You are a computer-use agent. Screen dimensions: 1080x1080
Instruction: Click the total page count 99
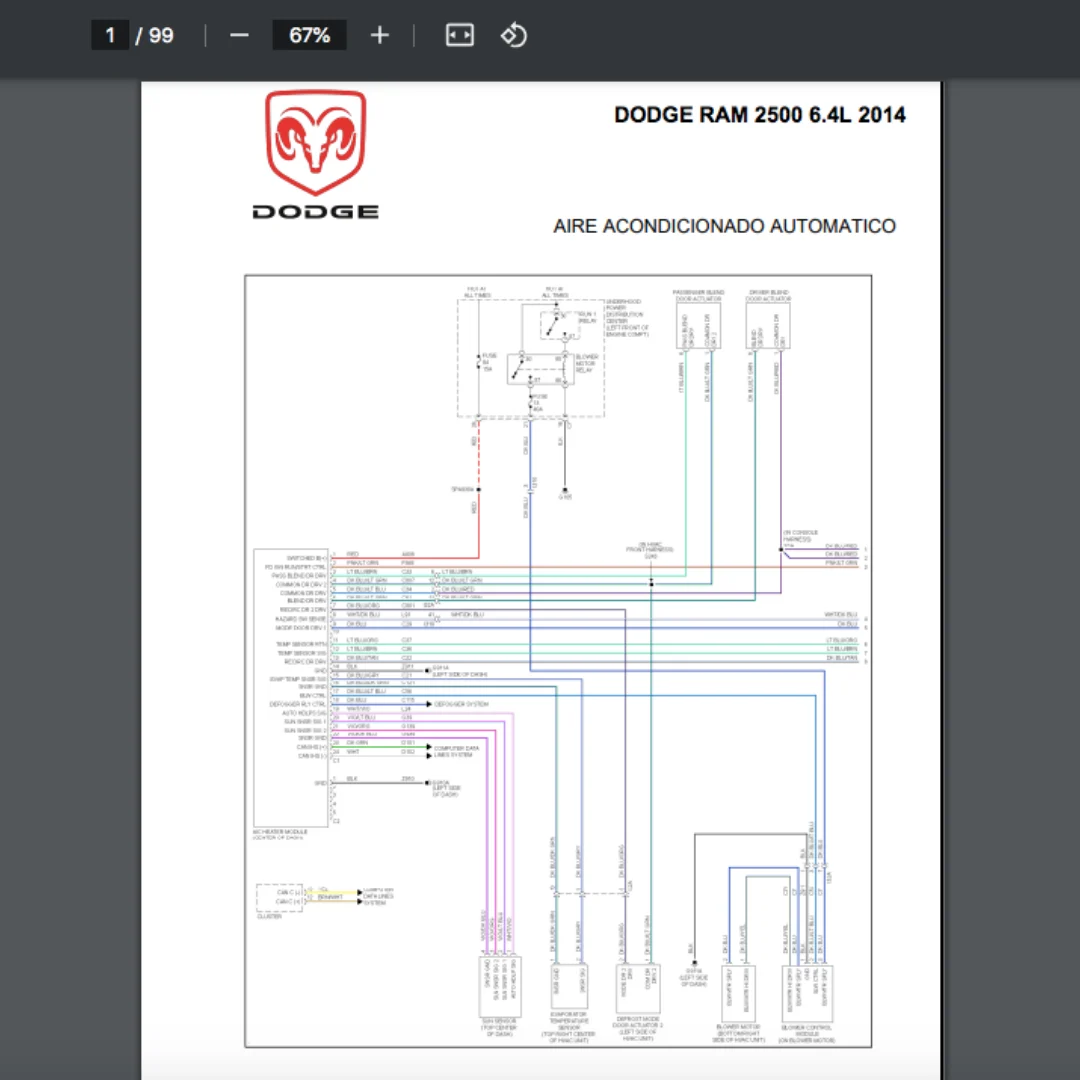161,35
